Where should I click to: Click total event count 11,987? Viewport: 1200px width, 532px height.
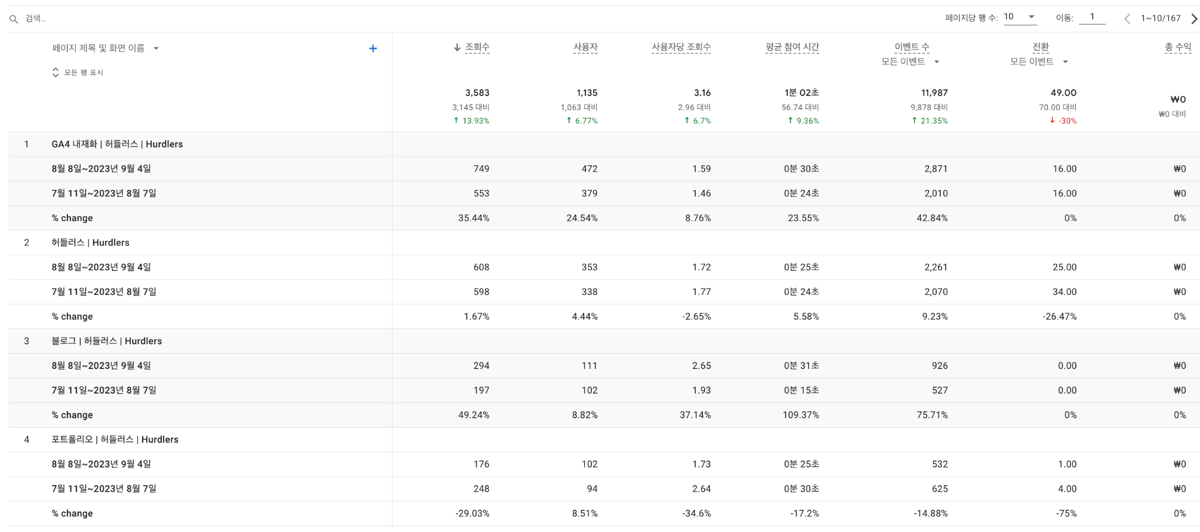coord(934,93)
